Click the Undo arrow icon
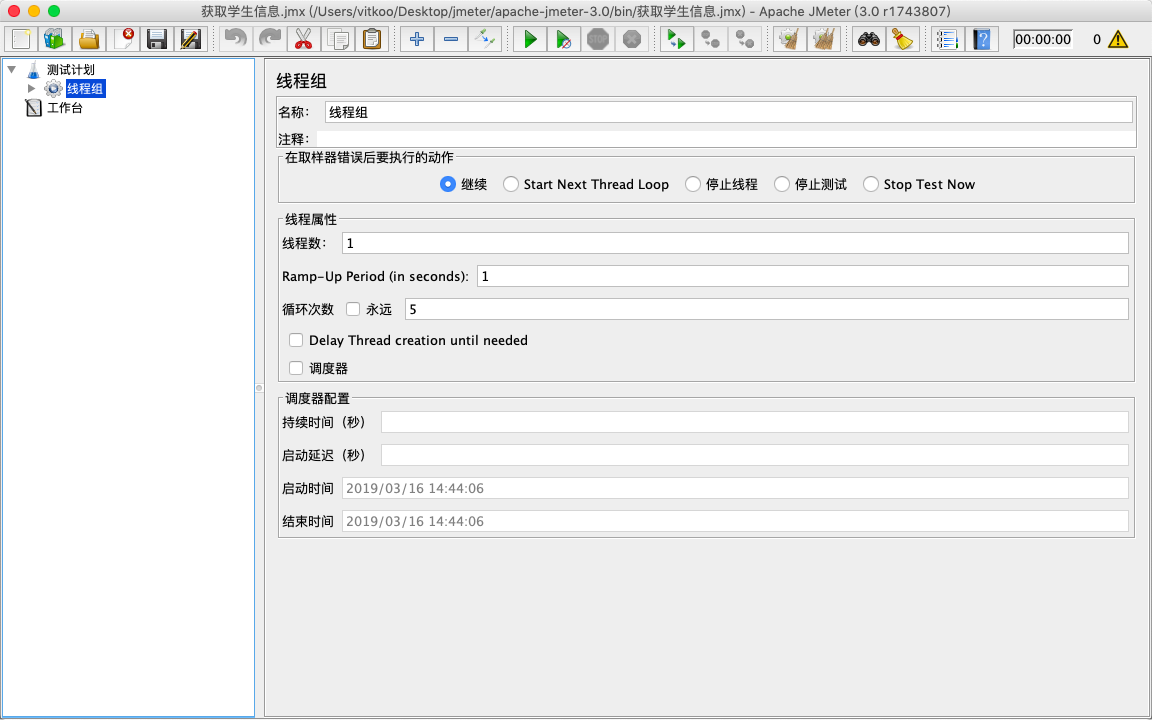This screenshot has width=1152, height=720. [x=236, y=39]
